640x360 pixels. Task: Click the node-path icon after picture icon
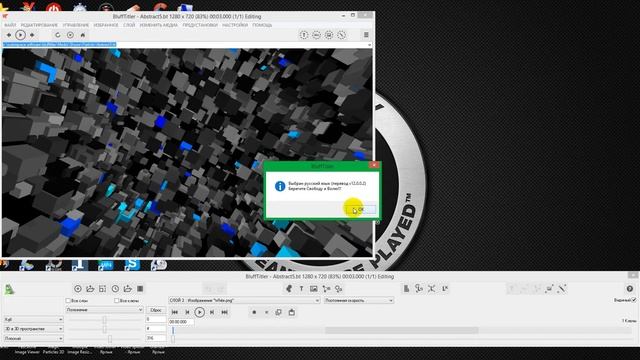[x=326, y=289]
